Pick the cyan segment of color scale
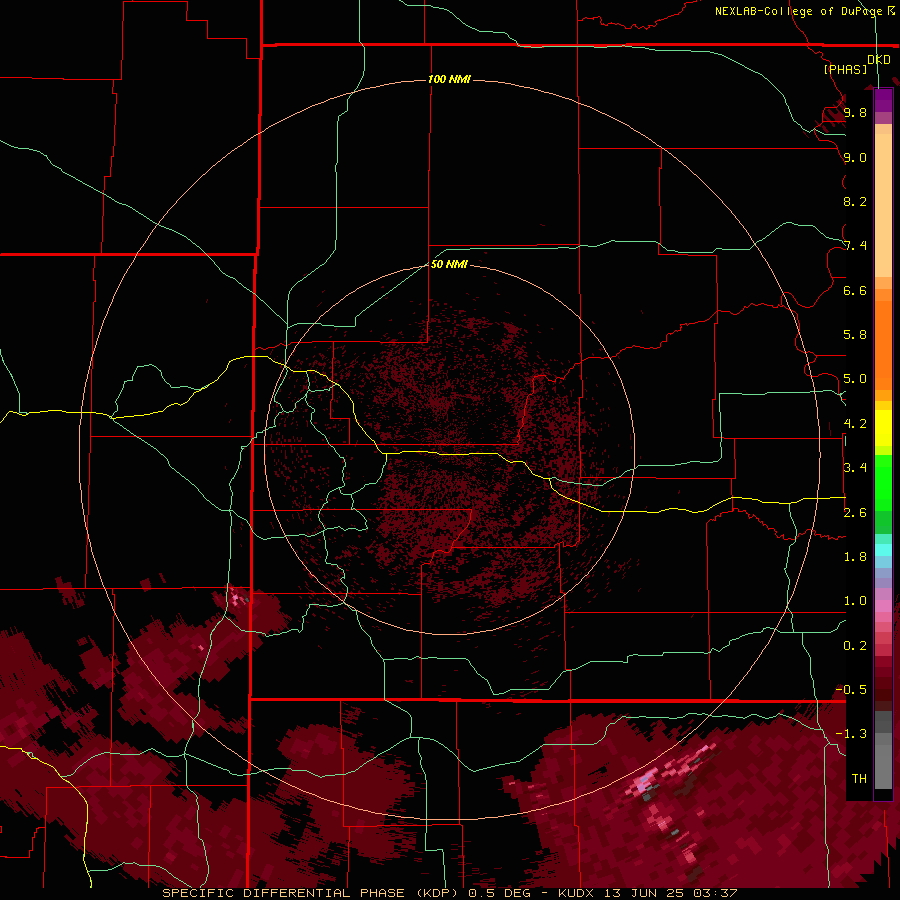 click(x=883, y=550)
